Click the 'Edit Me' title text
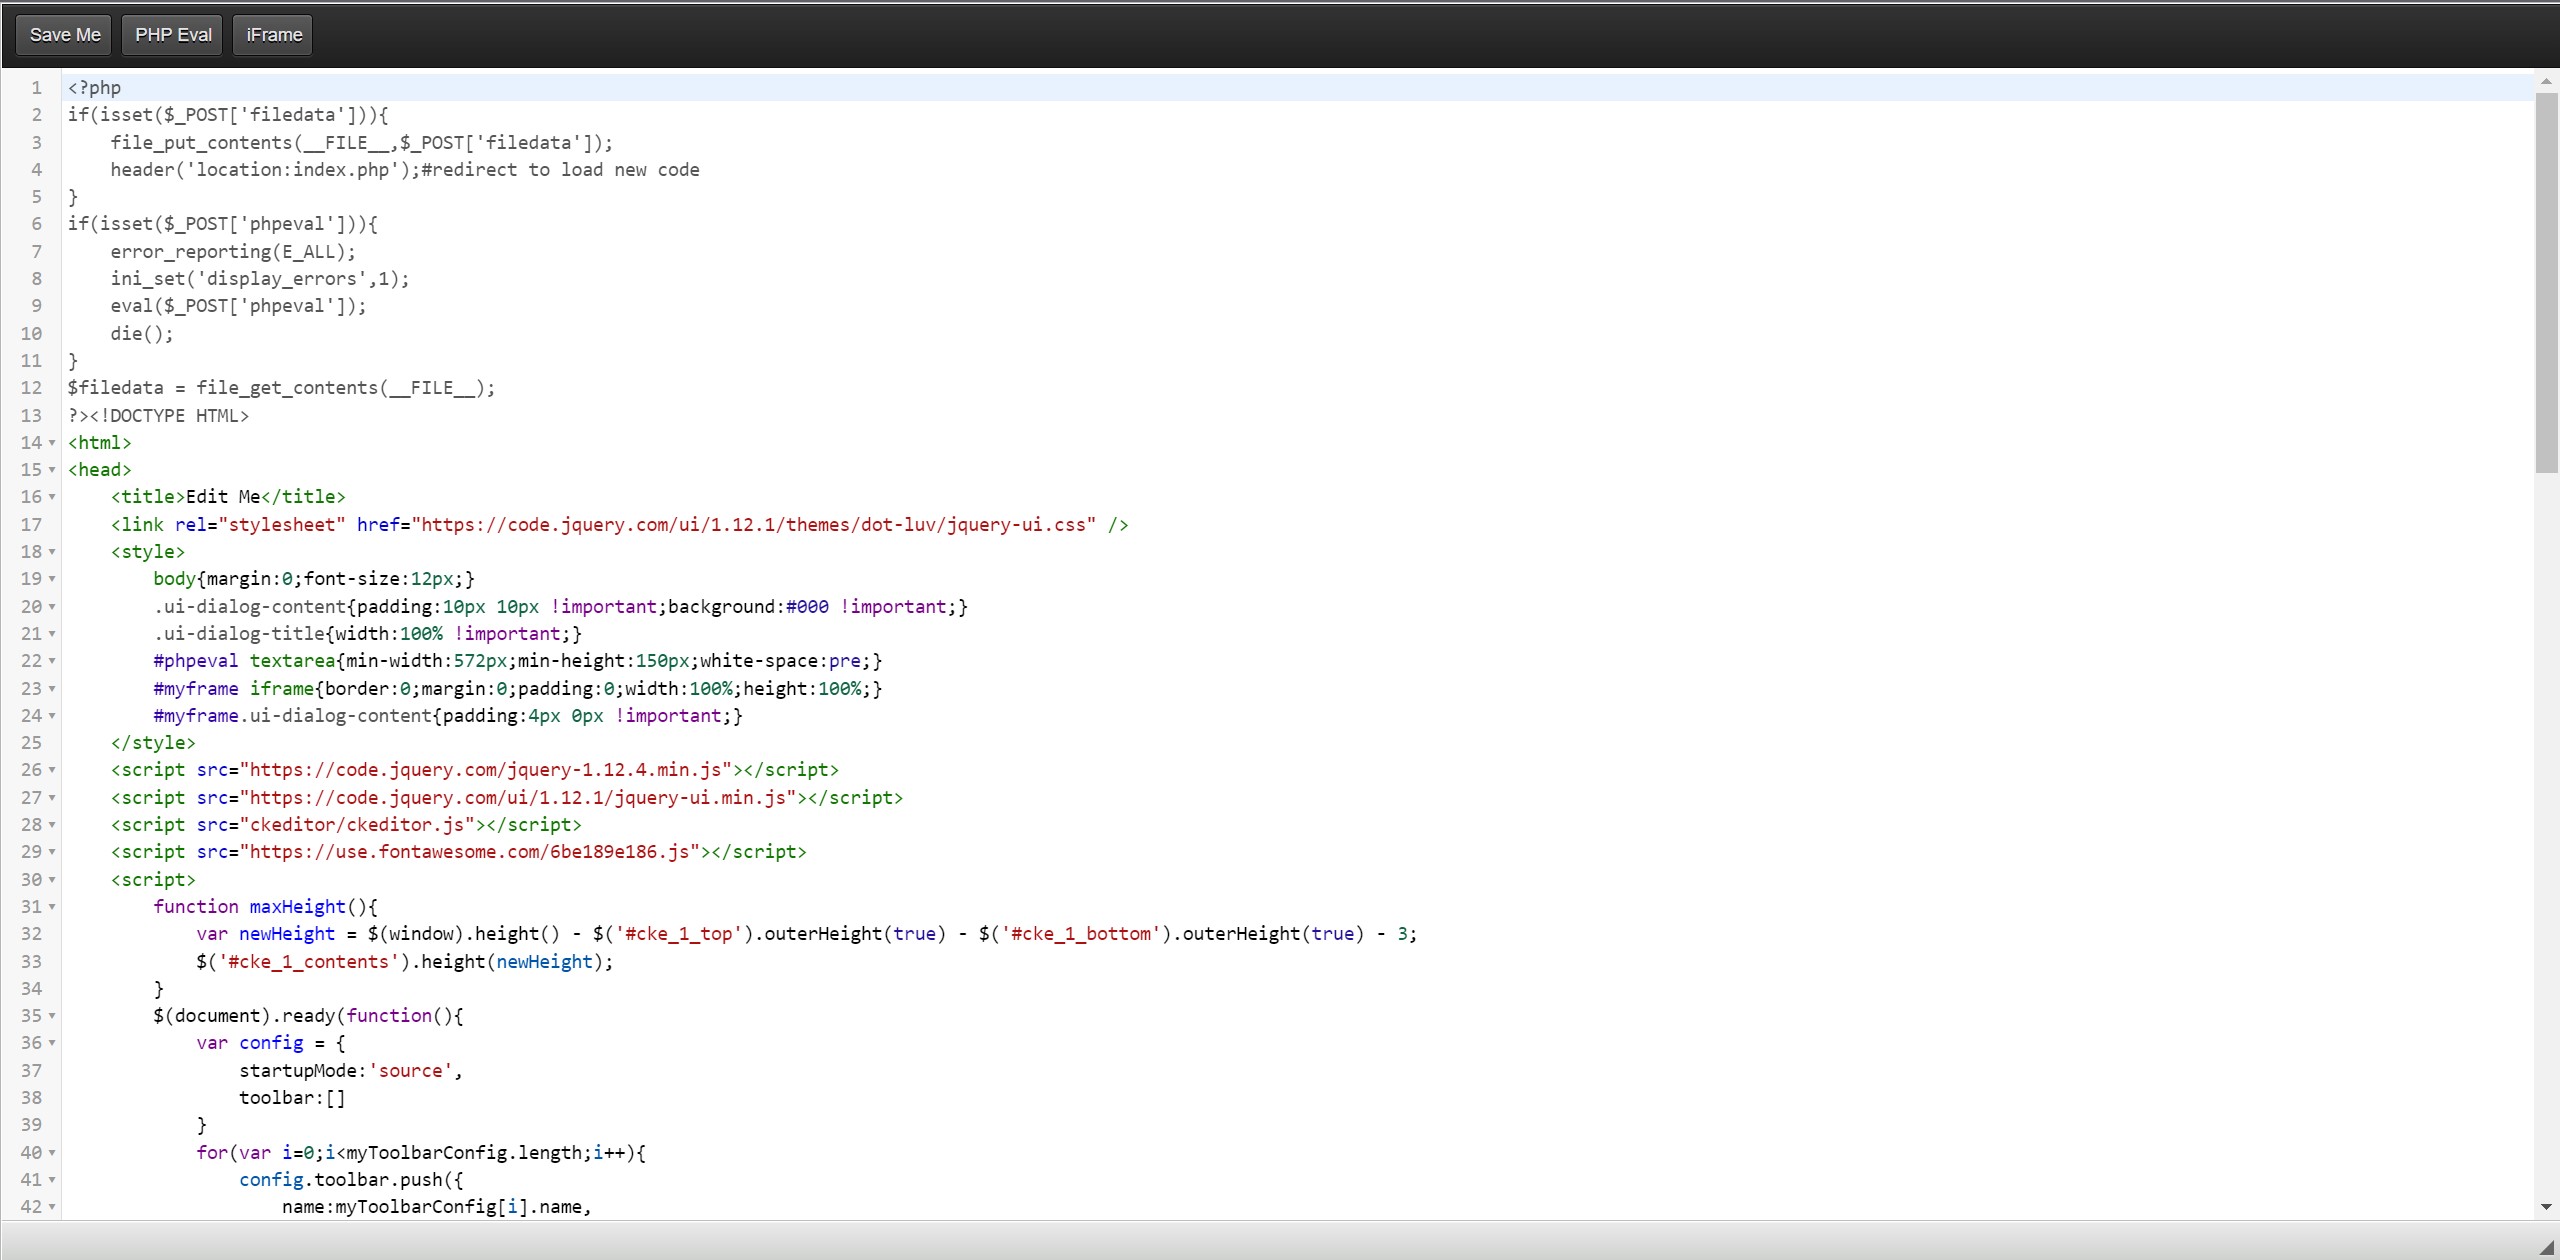This screenshot has height=1260, width=2560. click(x=223, y=497)
